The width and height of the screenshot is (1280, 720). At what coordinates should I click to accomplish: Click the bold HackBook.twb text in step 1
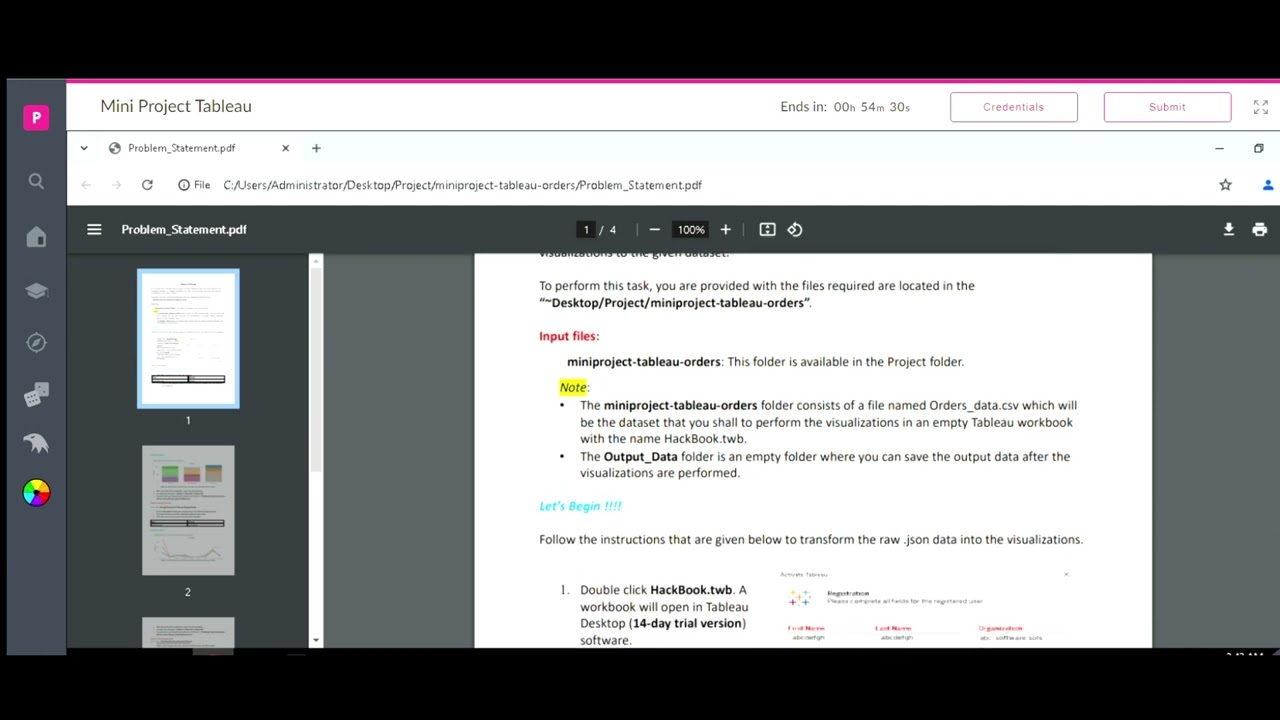point(691,590)
